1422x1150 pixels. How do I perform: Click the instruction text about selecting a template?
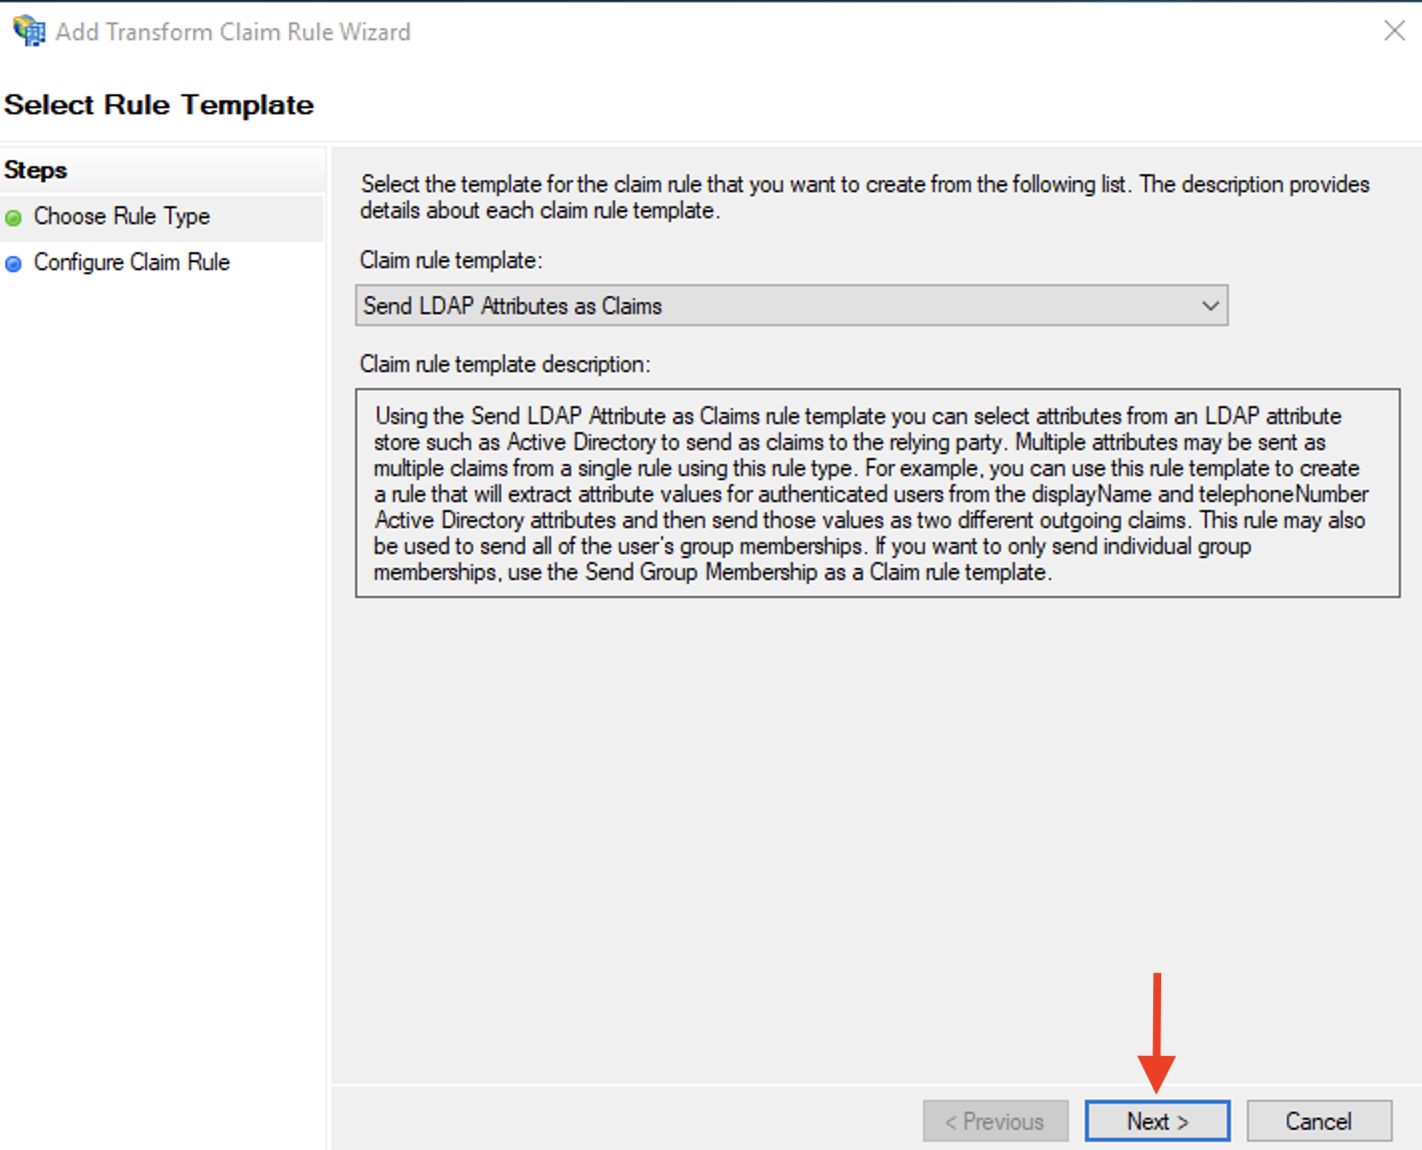point(864,197)
